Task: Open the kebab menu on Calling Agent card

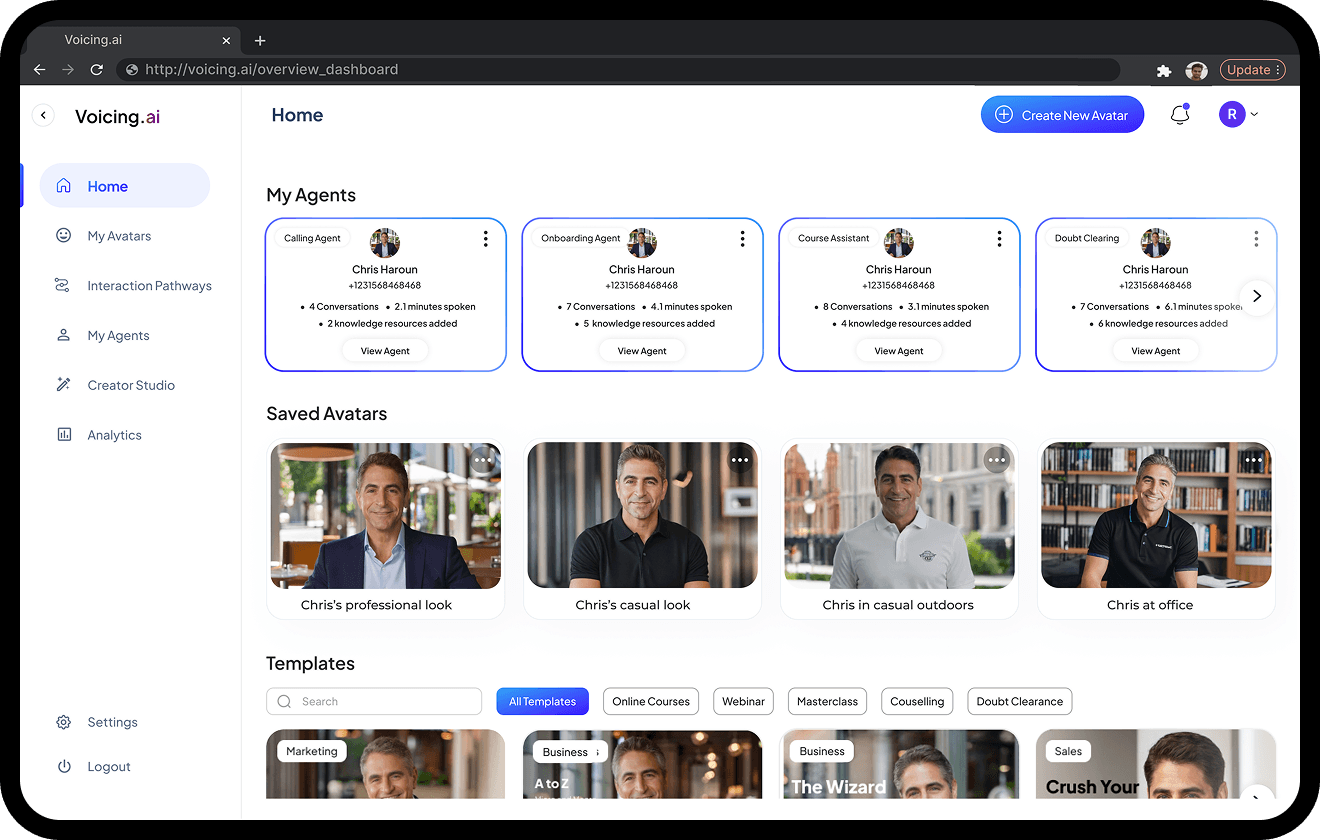Action: tap(485, 238)
